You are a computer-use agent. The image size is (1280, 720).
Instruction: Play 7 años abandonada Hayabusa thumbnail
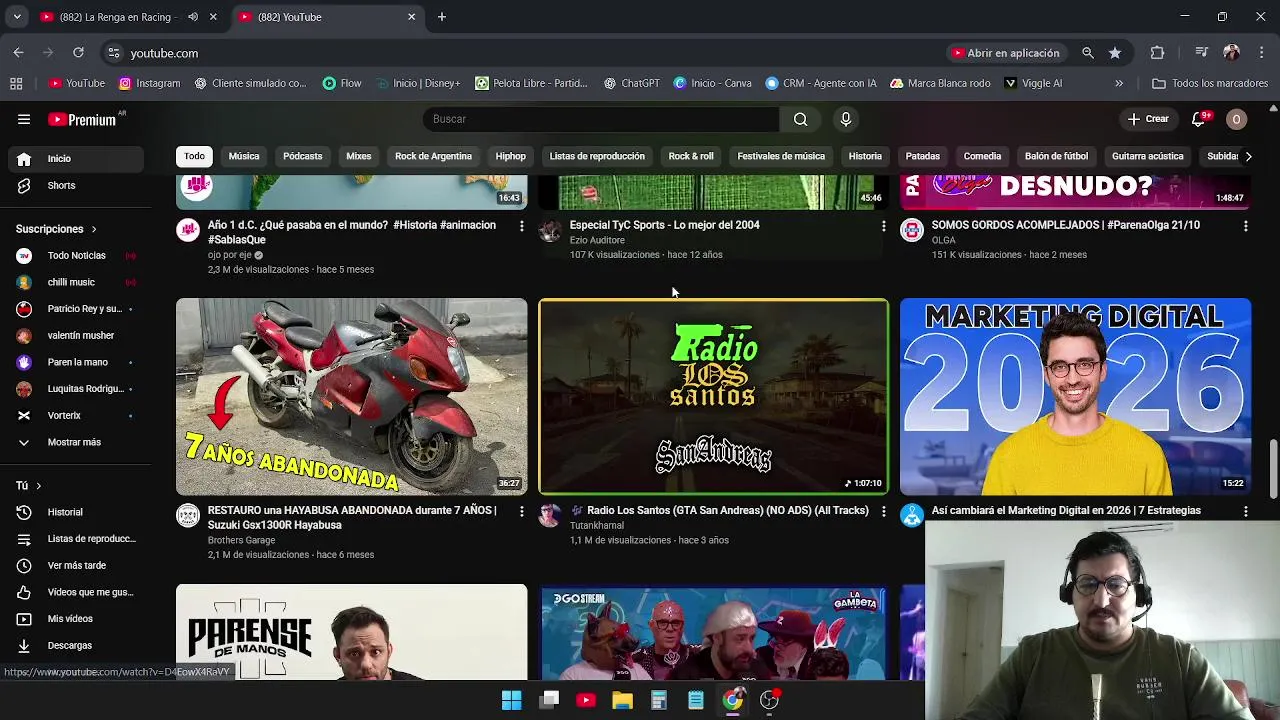351,397
